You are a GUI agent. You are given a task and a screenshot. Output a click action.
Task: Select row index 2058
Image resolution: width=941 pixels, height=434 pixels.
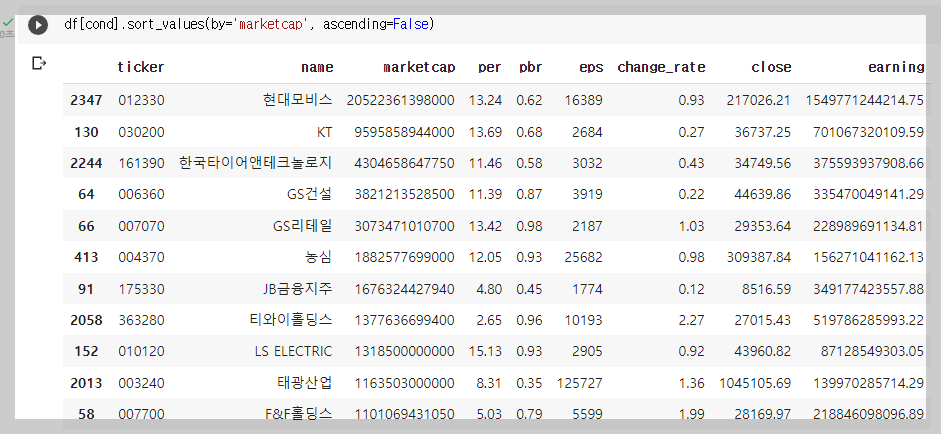86,320
